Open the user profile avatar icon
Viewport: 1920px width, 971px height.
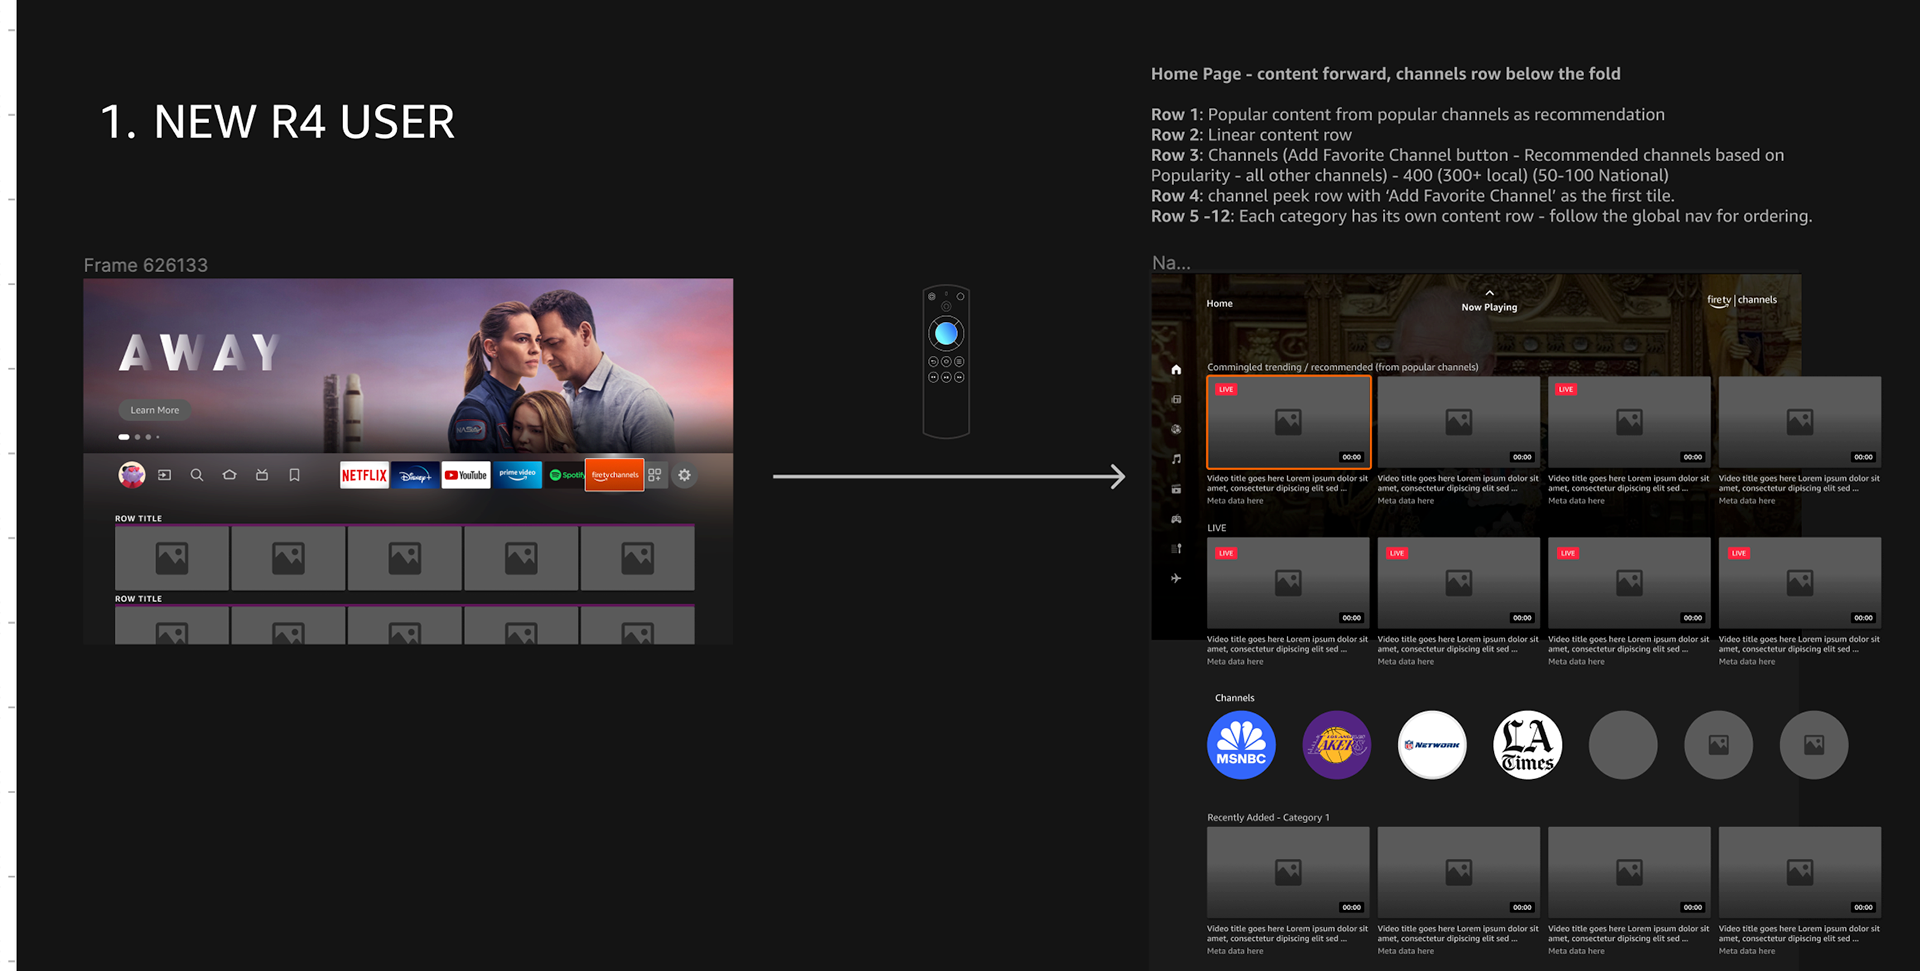point(132,475)
